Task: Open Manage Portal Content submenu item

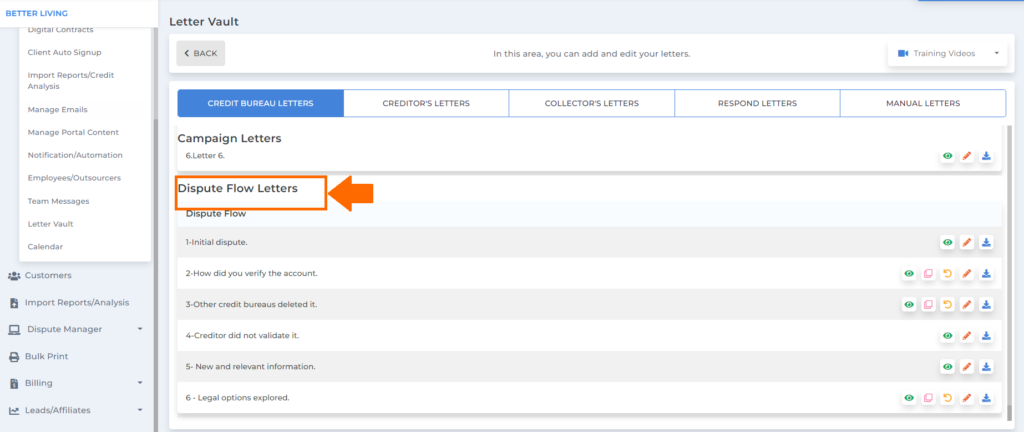Action: tap(73, 132)
